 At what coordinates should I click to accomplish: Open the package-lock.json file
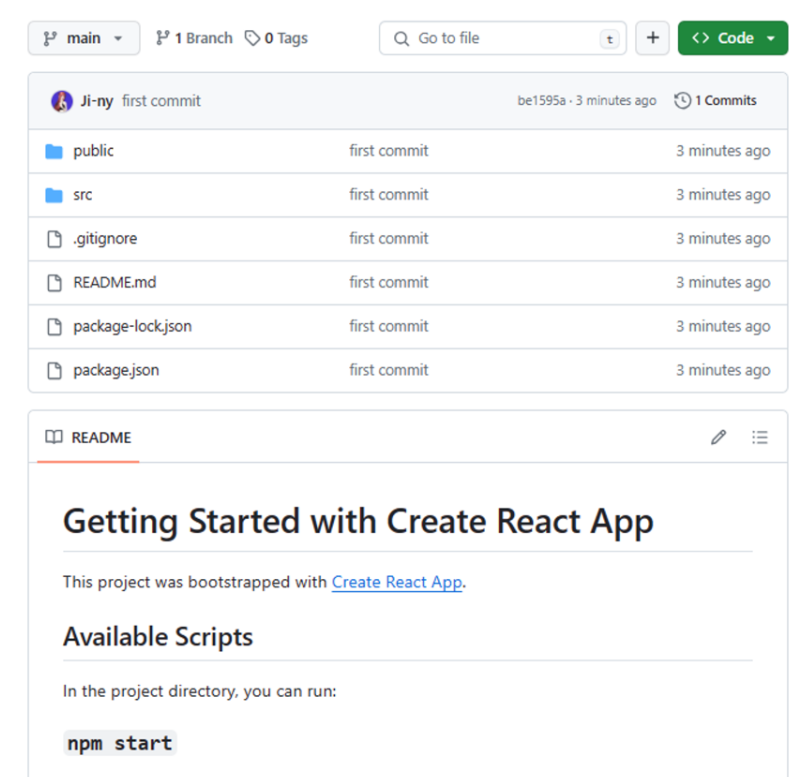pyautogui.click(x=132, y=326)
